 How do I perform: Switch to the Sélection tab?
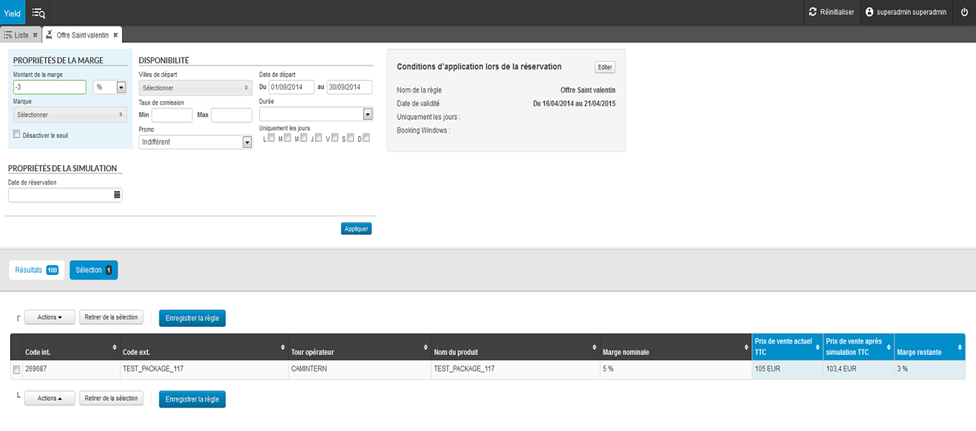tap(93, 270)
